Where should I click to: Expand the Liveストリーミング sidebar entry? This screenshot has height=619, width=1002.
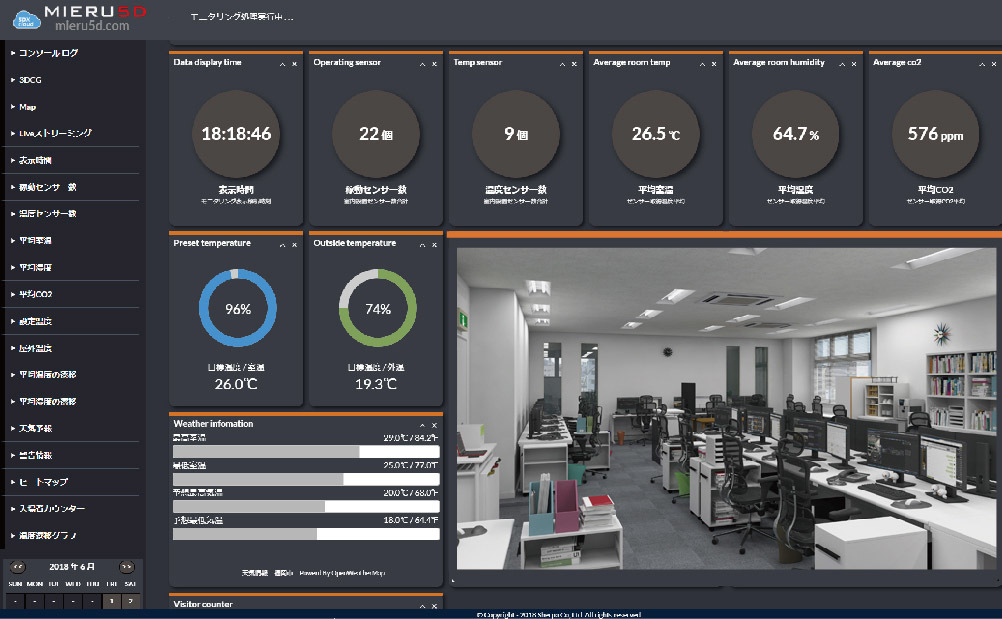pos(12,133)
